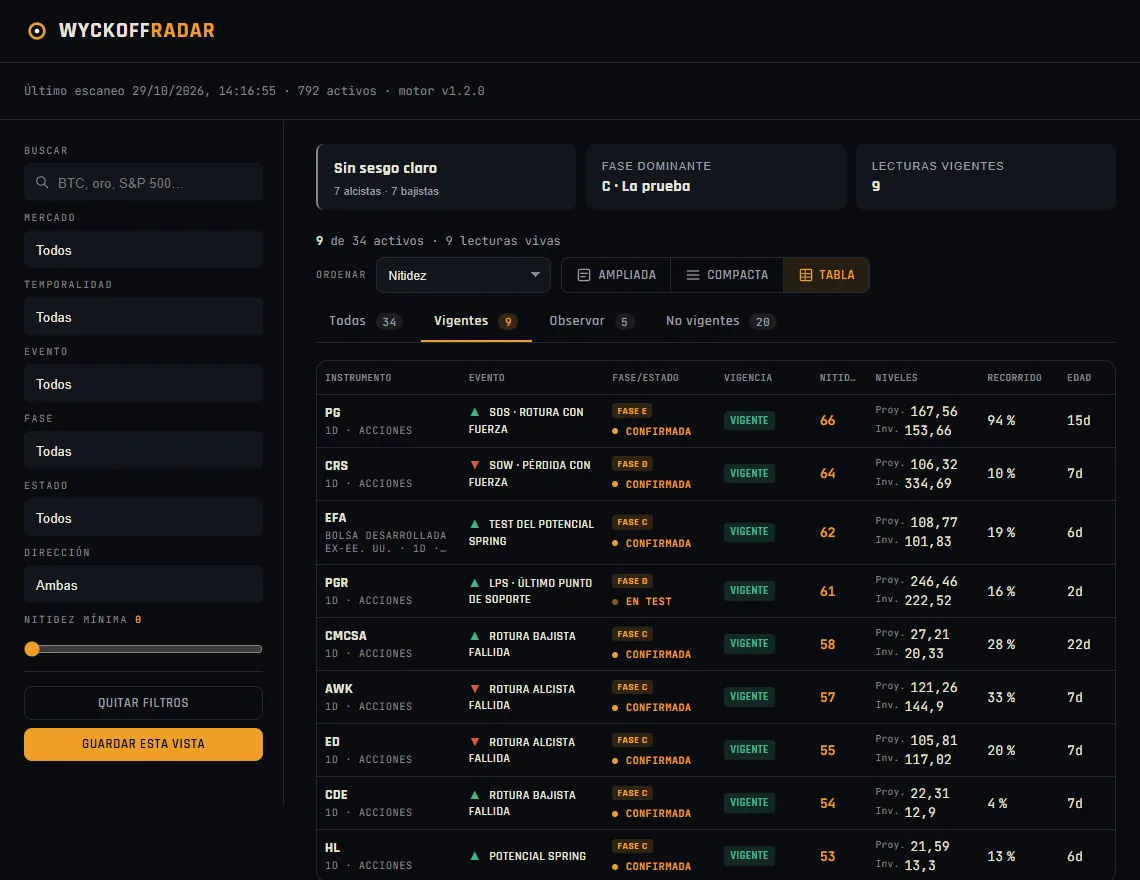Click the WyckoffRadar target logo icon
Viewport: 1140px width, 880px height.
[36, 31]
